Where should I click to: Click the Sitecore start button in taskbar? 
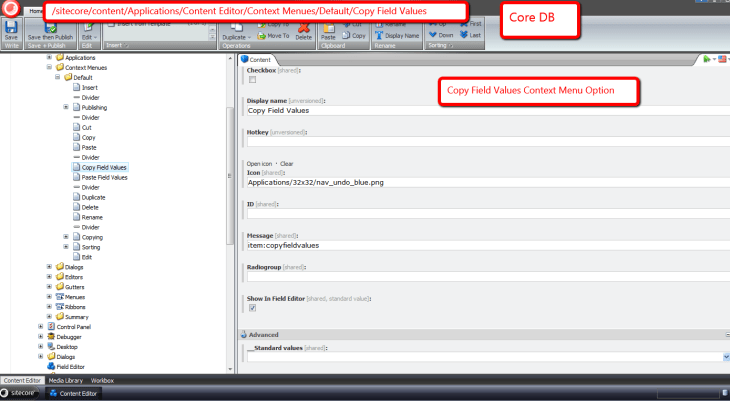coord(19,393)
